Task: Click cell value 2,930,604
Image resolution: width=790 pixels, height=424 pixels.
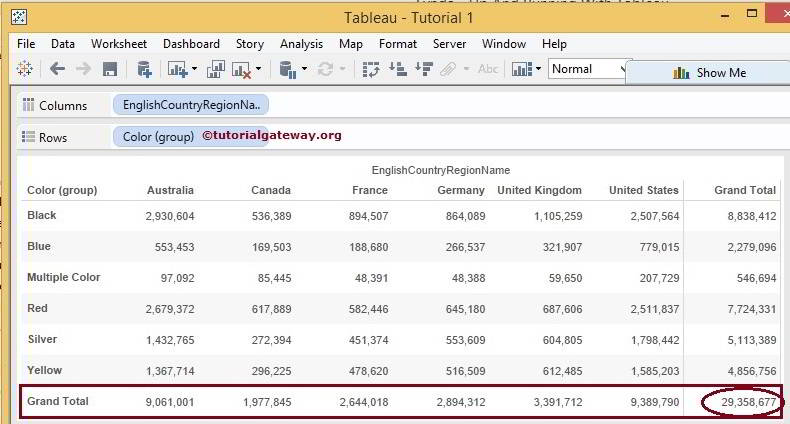Action: (x=170, y=217)
